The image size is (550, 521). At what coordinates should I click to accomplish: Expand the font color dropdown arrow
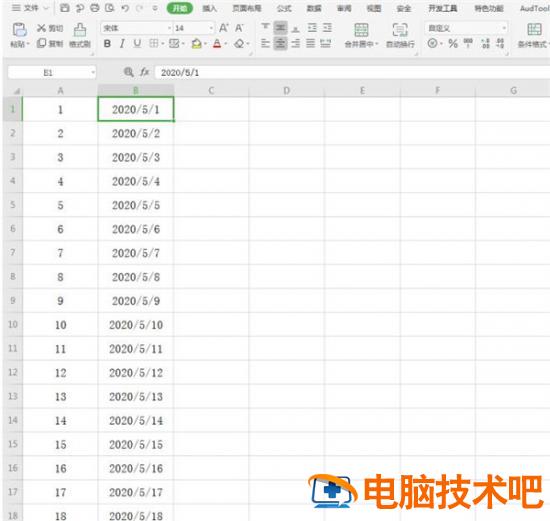pyautogui.click(x=226, y=44)
